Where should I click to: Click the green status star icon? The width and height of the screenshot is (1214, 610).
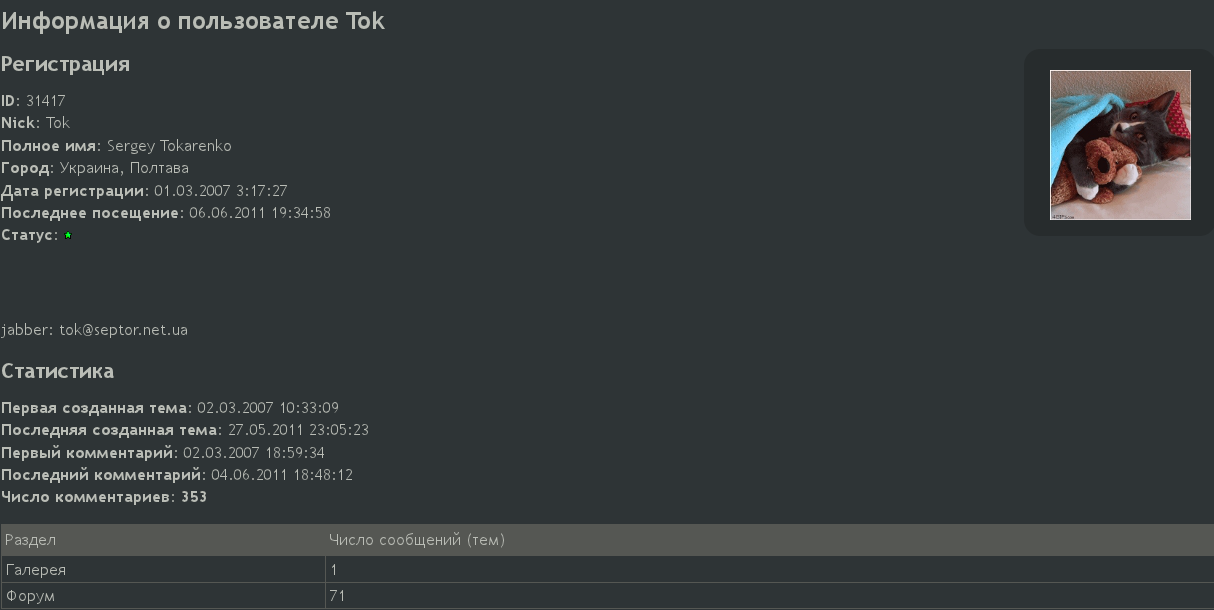point(68,236)
